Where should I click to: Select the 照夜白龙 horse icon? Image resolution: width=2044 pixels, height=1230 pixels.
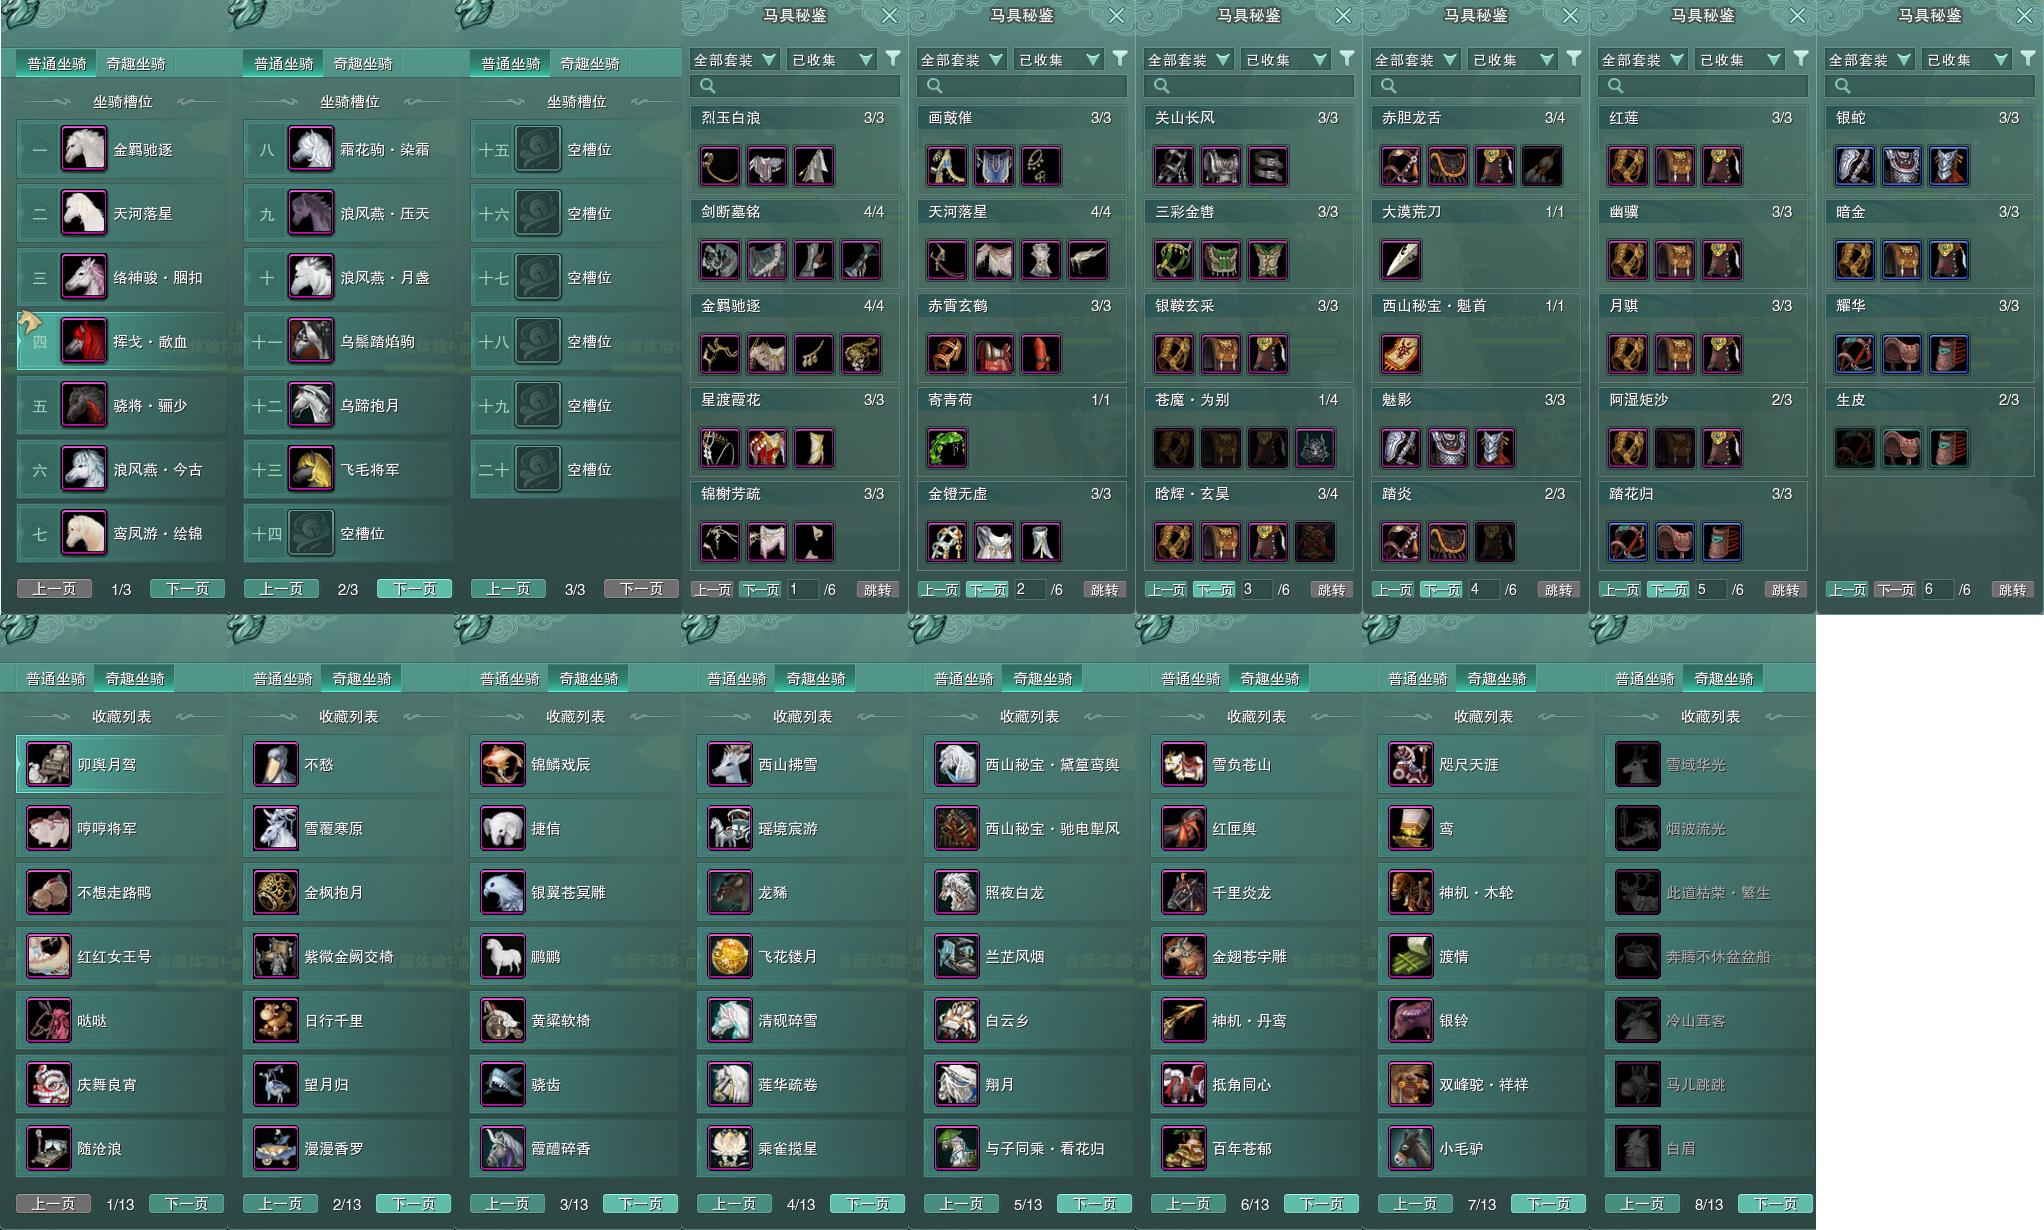coord(956,892)
